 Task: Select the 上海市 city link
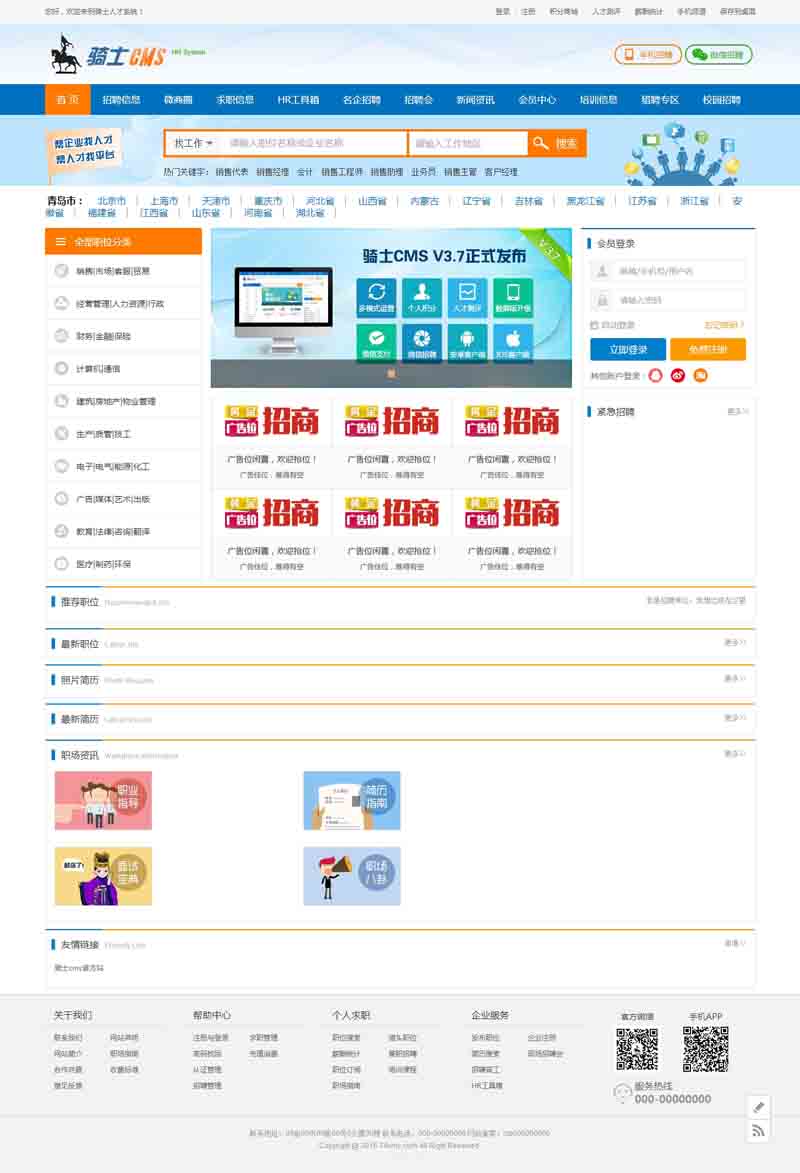(x=164, y=201)
